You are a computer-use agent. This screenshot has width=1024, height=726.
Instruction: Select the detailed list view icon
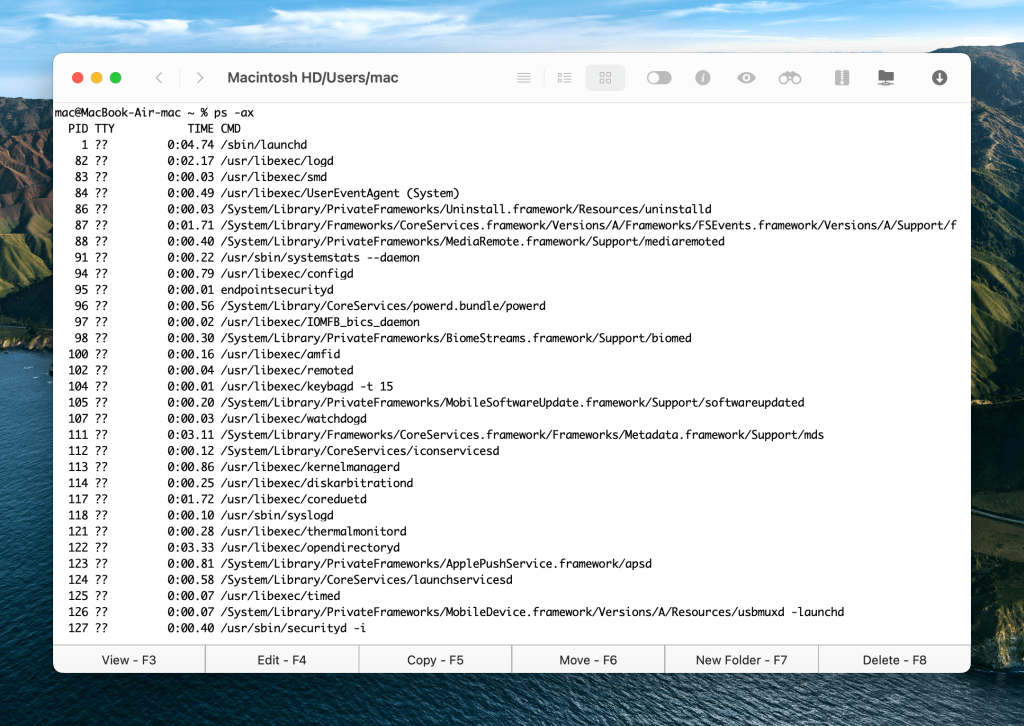tap(564, 77)
